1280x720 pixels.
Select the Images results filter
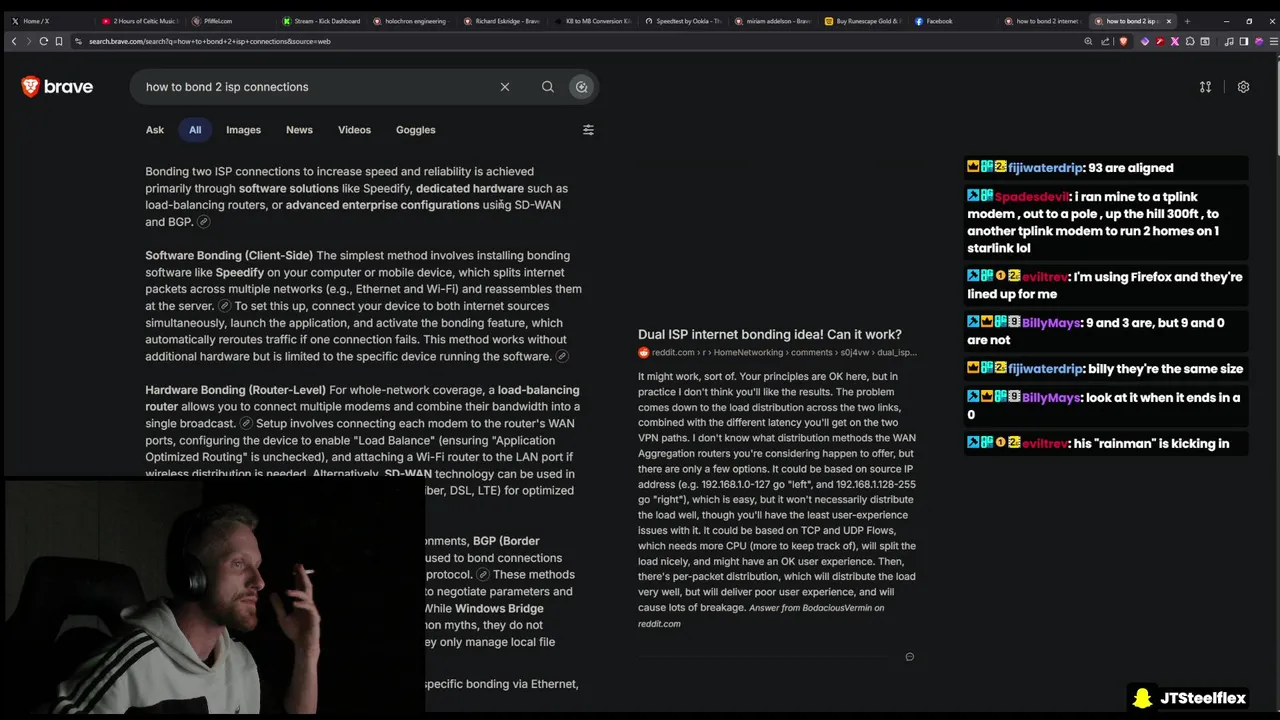243,130
